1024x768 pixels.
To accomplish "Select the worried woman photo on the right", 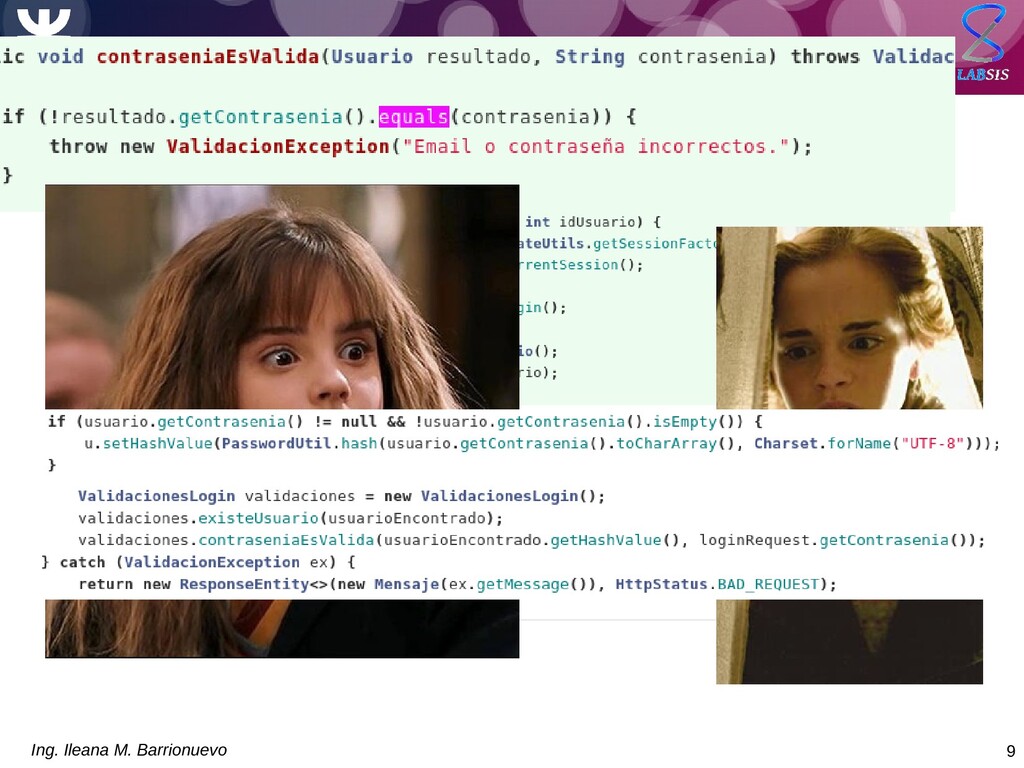I will [x=849, y=317].
